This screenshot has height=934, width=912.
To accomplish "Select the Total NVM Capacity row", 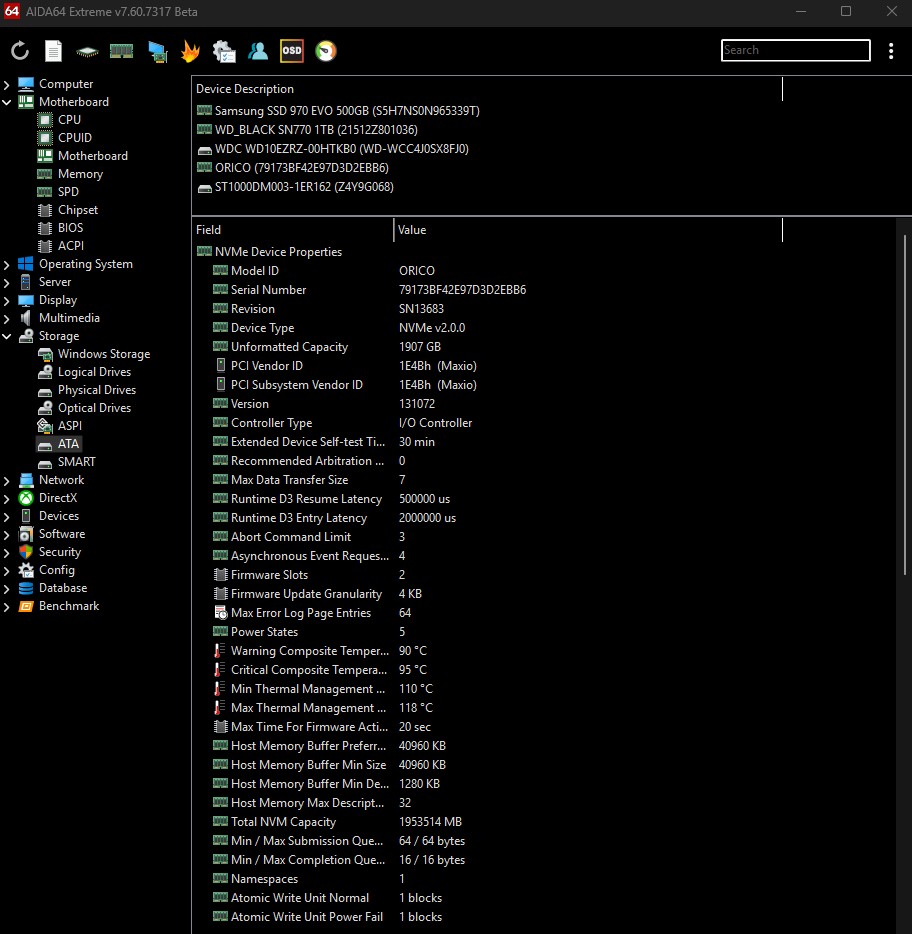I will (x=338, y=822).
